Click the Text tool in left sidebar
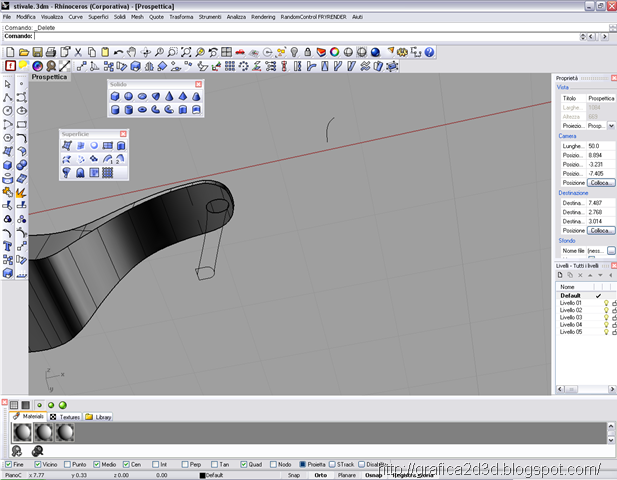Screen dimensions: 617x480 click(x=7, y=247)
